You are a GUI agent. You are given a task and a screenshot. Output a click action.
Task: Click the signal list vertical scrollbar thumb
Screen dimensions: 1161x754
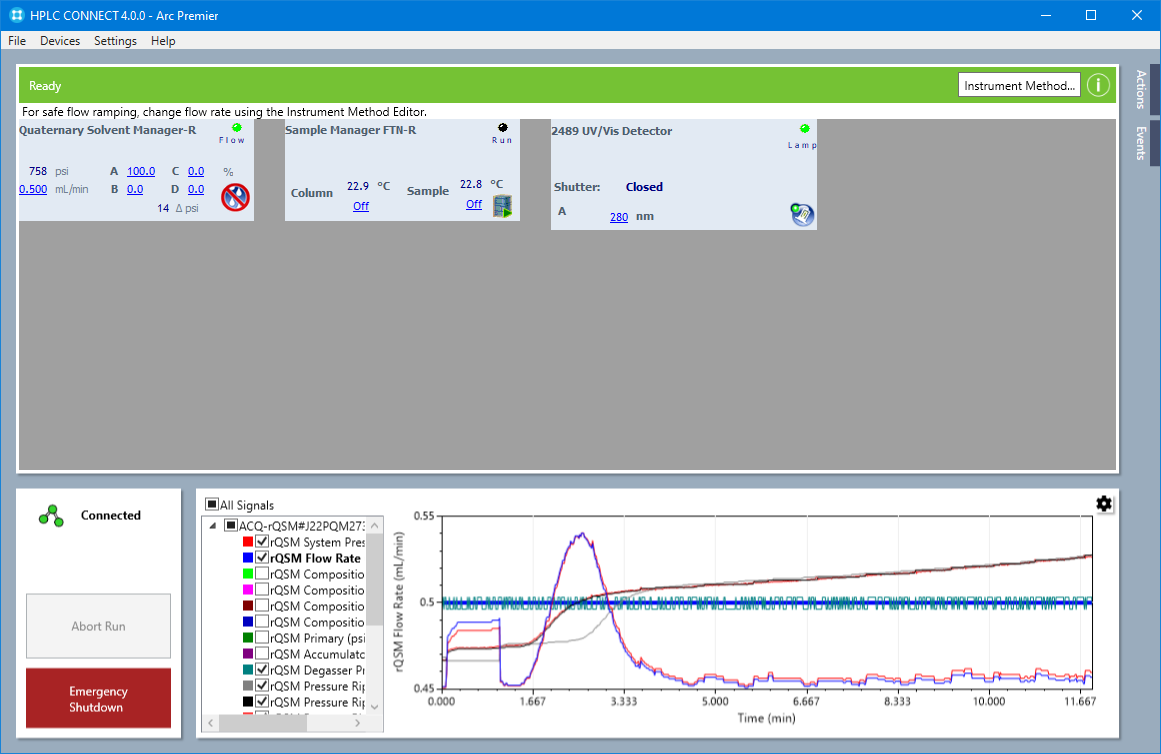(375, 581)
